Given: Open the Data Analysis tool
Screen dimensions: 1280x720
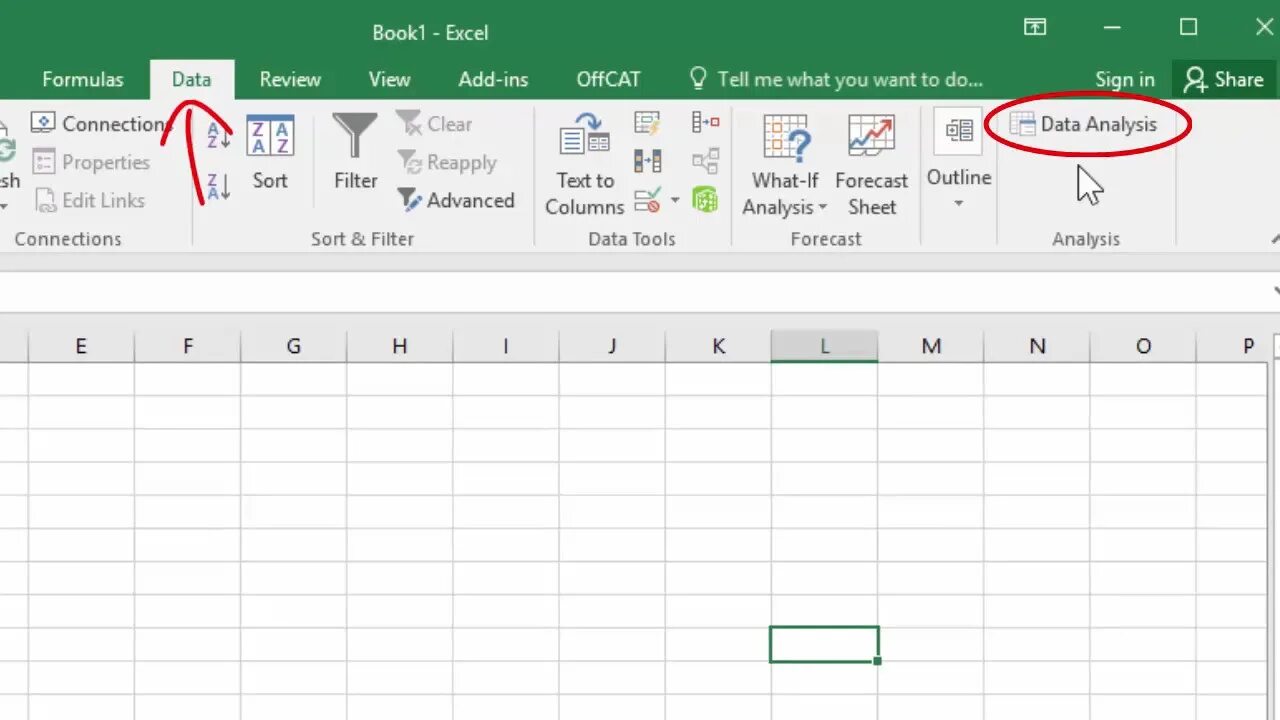Looking at the screenshot, I should pos(1083,124).
